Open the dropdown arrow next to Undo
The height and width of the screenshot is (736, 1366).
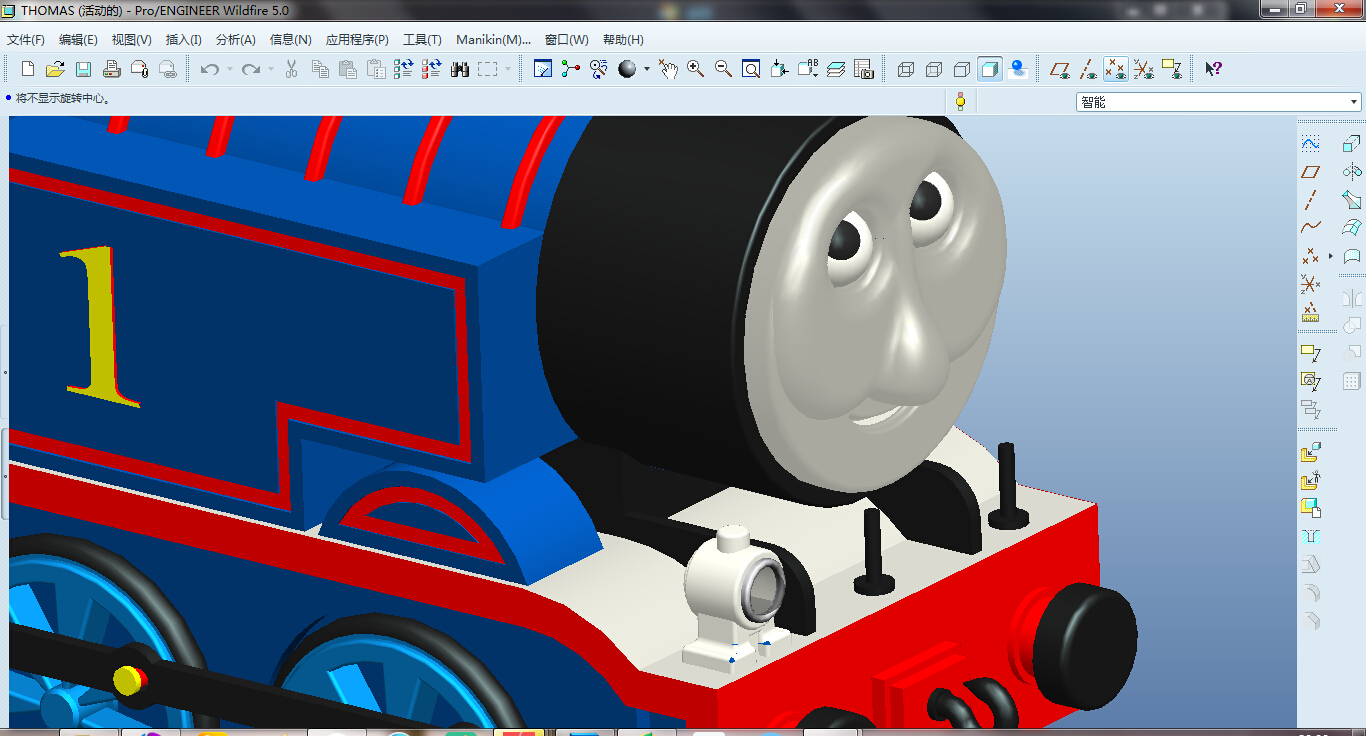(x=229, y=69)
